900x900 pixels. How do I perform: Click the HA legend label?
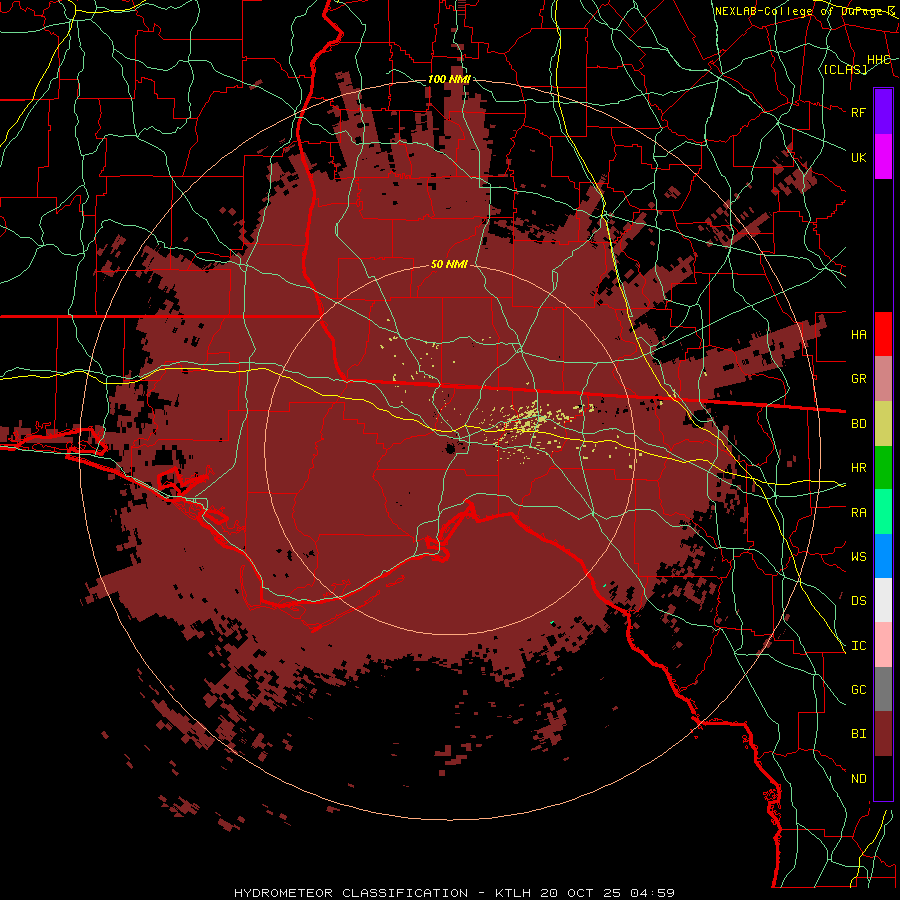click(x=859, y=334)
